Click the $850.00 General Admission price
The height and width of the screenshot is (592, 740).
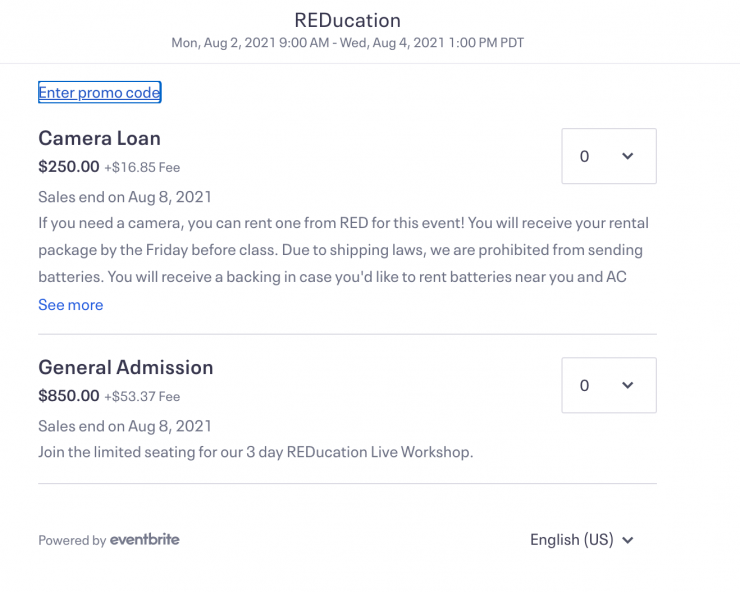click(x=68, y=396)
